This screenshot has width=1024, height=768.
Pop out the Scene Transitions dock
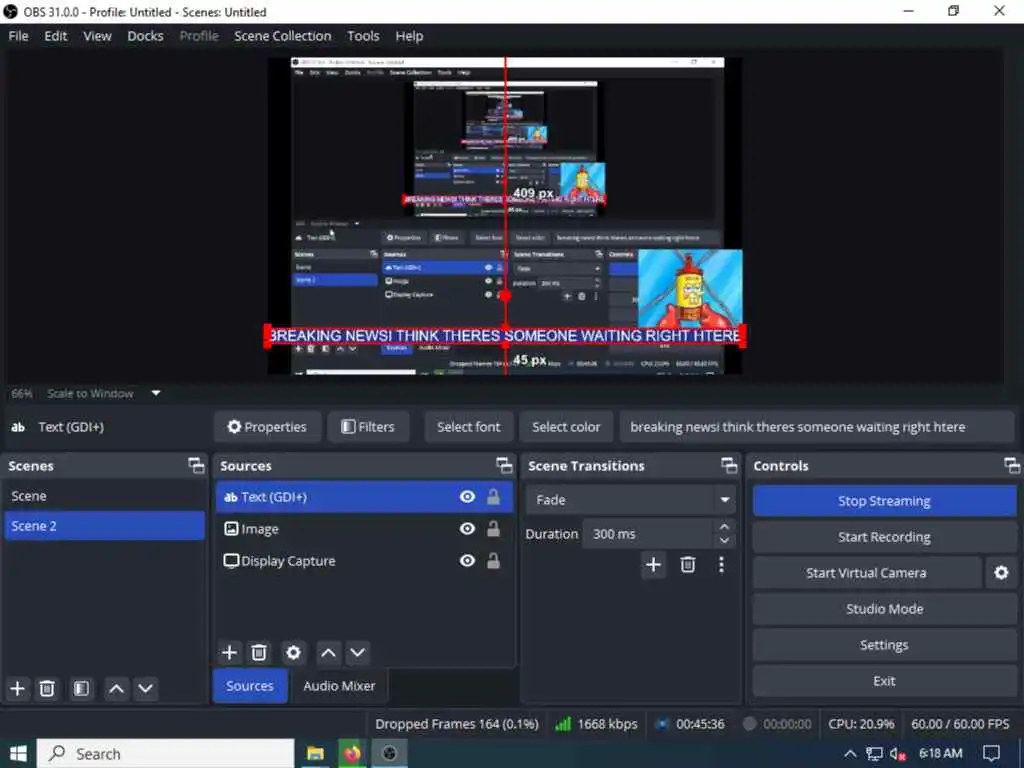tap(729, 465)
